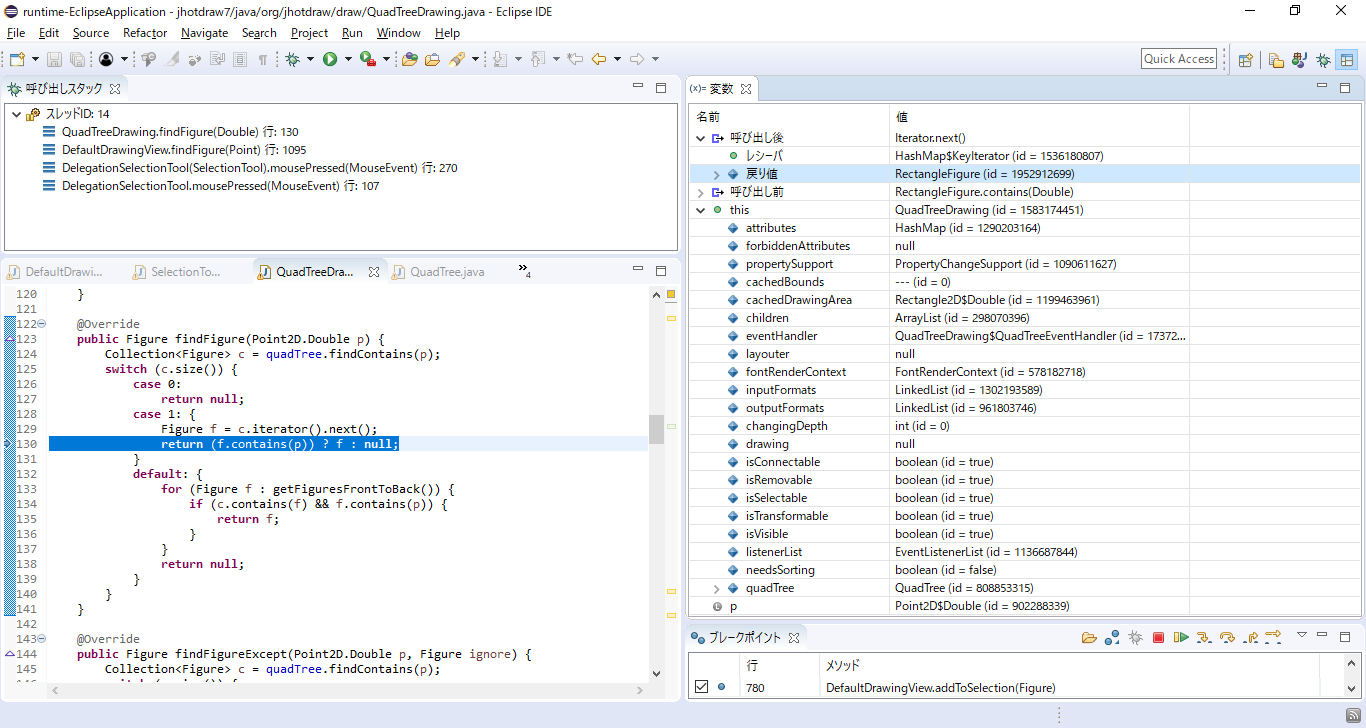Click the Step Over icon in breakpoint view
Viewport: 1366px width, 728px height.
point(1227,637)
